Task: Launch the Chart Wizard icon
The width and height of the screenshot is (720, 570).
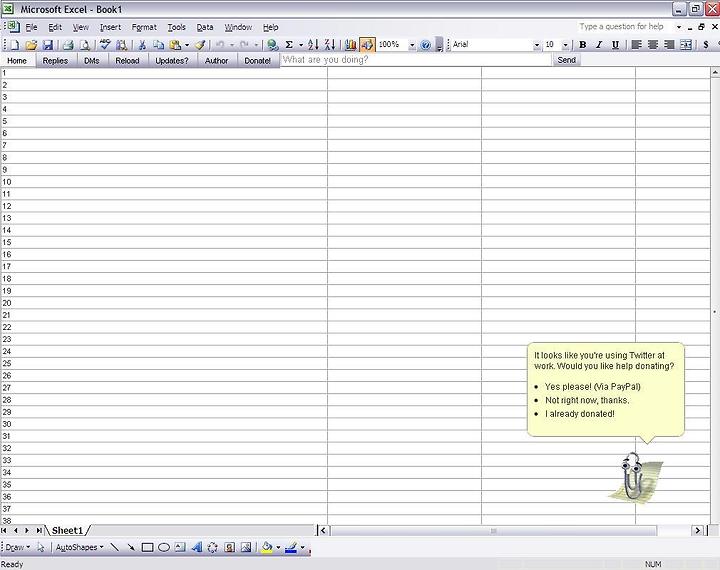Action: pyautogui.click(x=350, y=45)
